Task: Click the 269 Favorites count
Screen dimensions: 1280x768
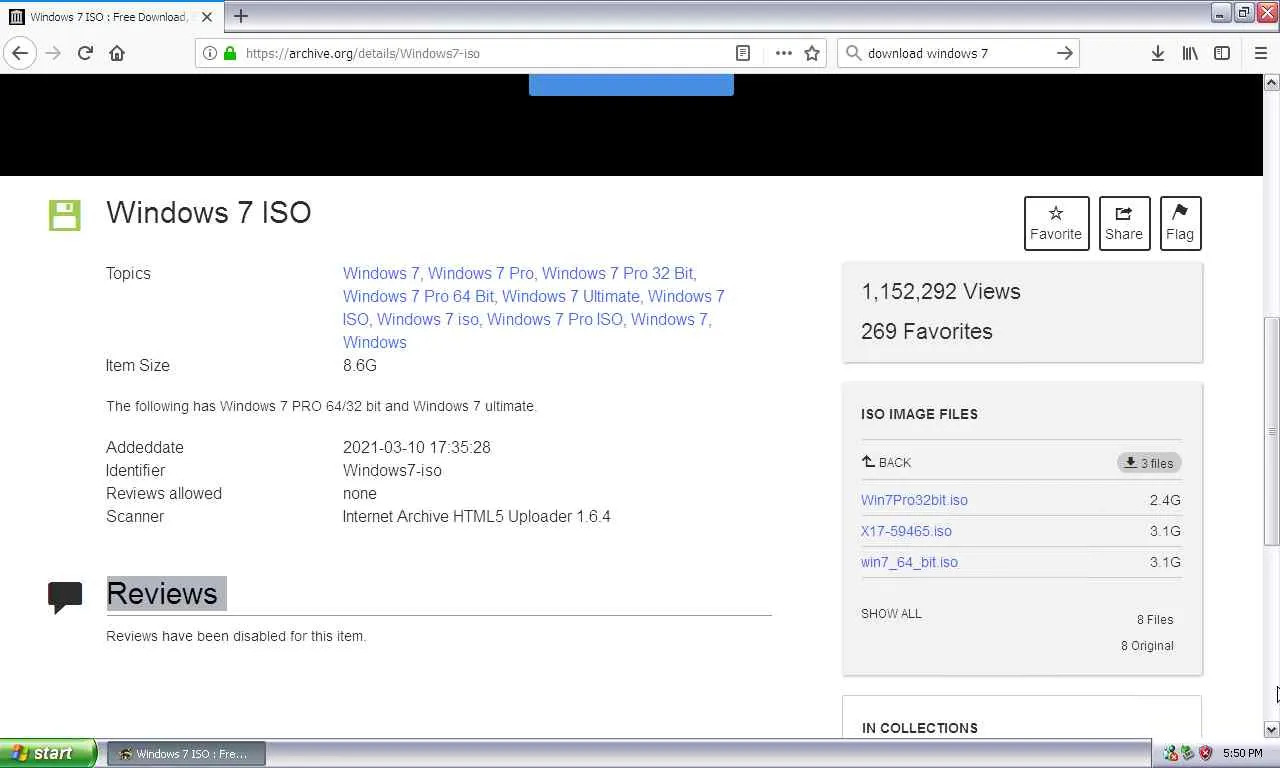Action: tap(926, 331)
